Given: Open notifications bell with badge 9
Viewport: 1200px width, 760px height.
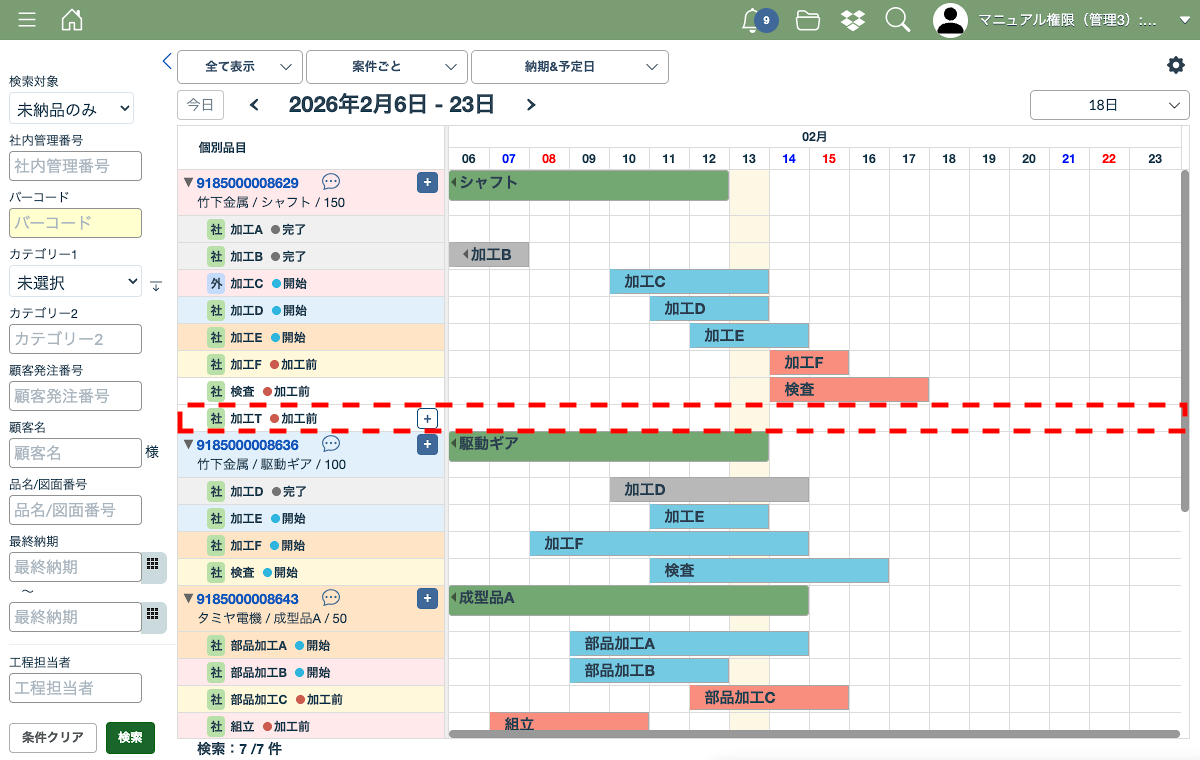Looking at the screenshot, I should tap(752, 20).
